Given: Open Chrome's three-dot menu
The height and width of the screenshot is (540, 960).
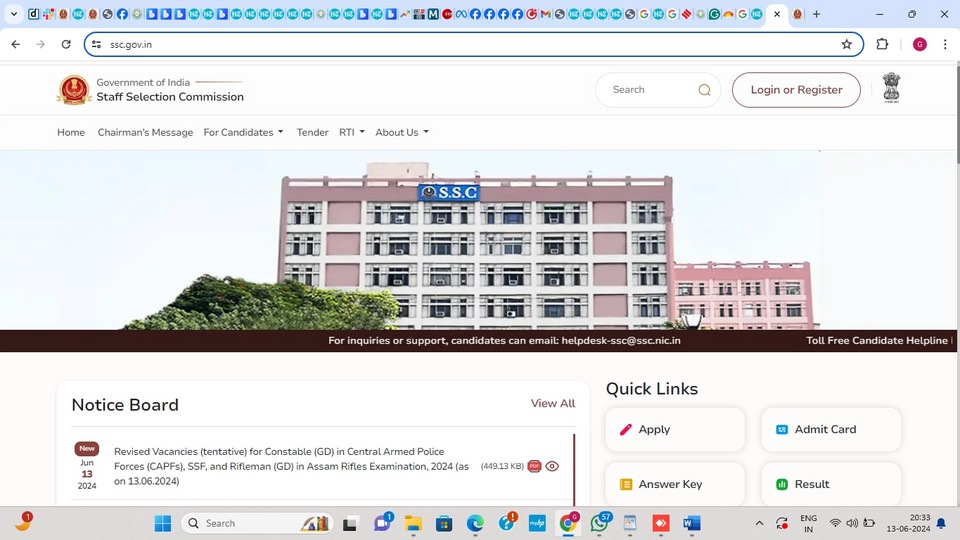Looking at the screenshot, I should 945,44.
